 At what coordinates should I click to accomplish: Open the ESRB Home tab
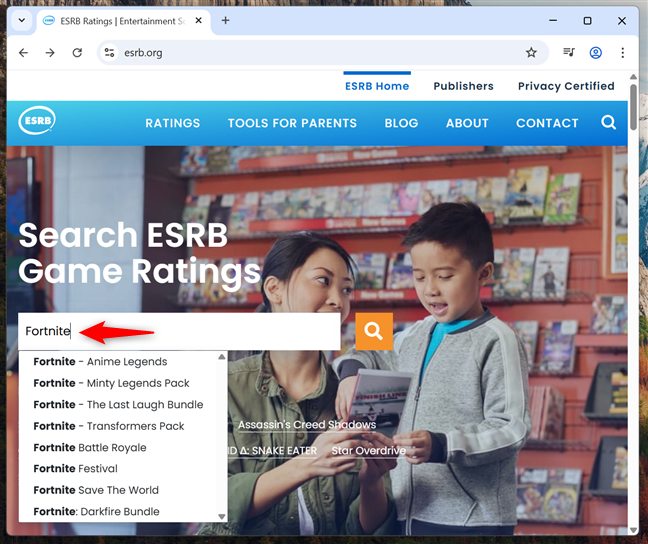[377, 86]
